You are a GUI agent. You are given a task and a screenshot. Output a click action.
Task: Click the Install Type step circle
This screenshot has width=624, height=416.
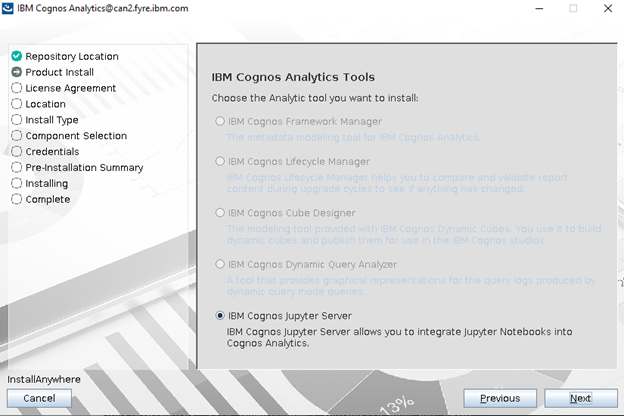click(x=16, y=119)
